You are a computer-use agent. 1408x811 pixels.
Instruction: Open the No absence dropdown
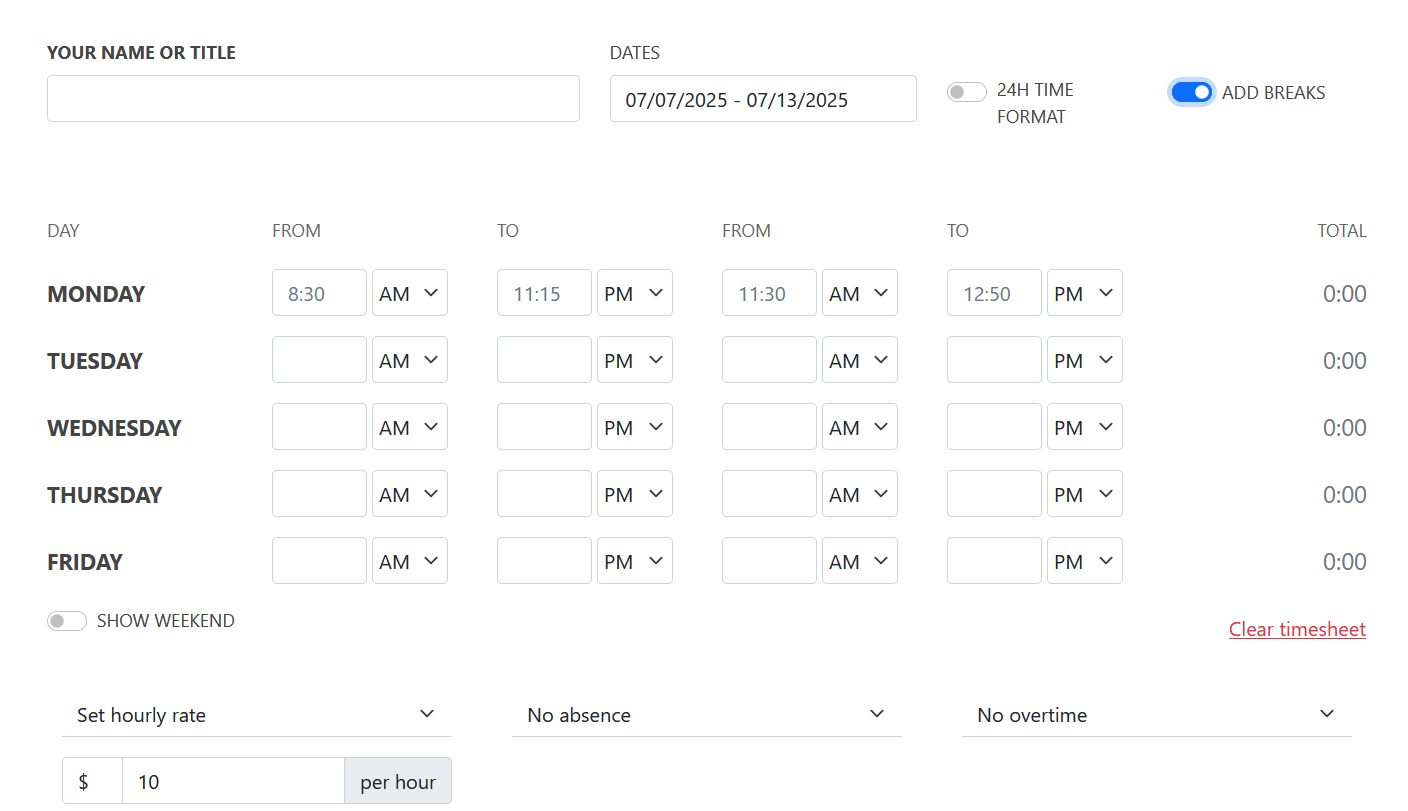pos(705,714)
